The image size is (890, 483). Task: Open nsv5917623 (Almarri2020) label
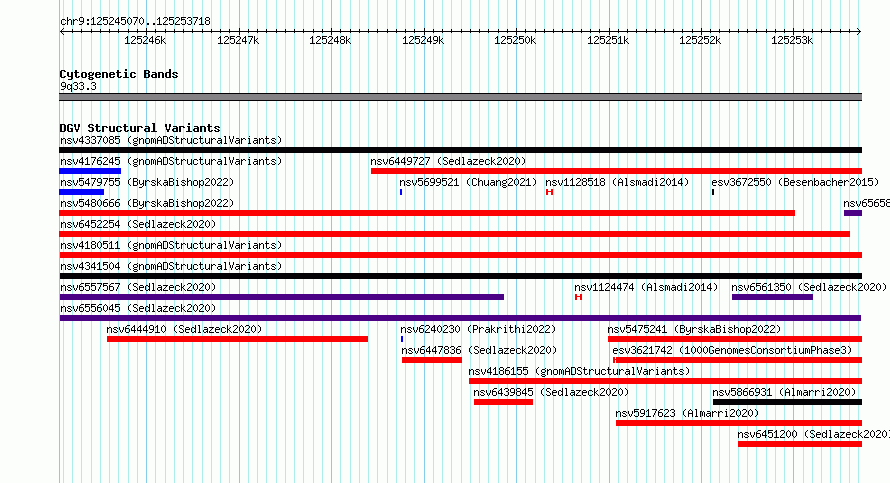coord(687,413)
